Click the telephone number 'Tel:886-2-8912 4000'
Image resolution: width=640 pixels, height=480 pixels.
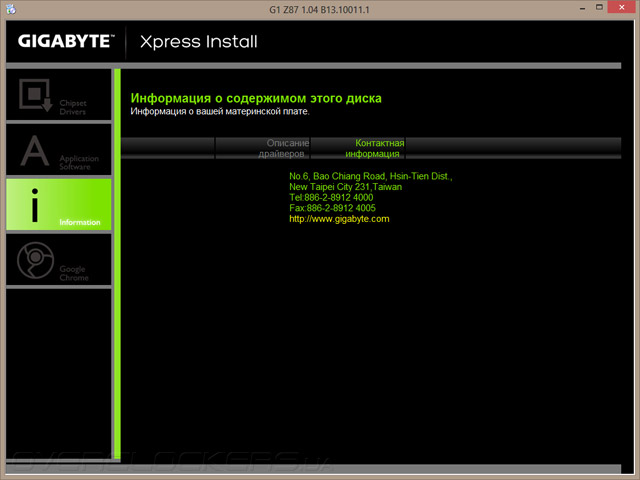[331, 198]
